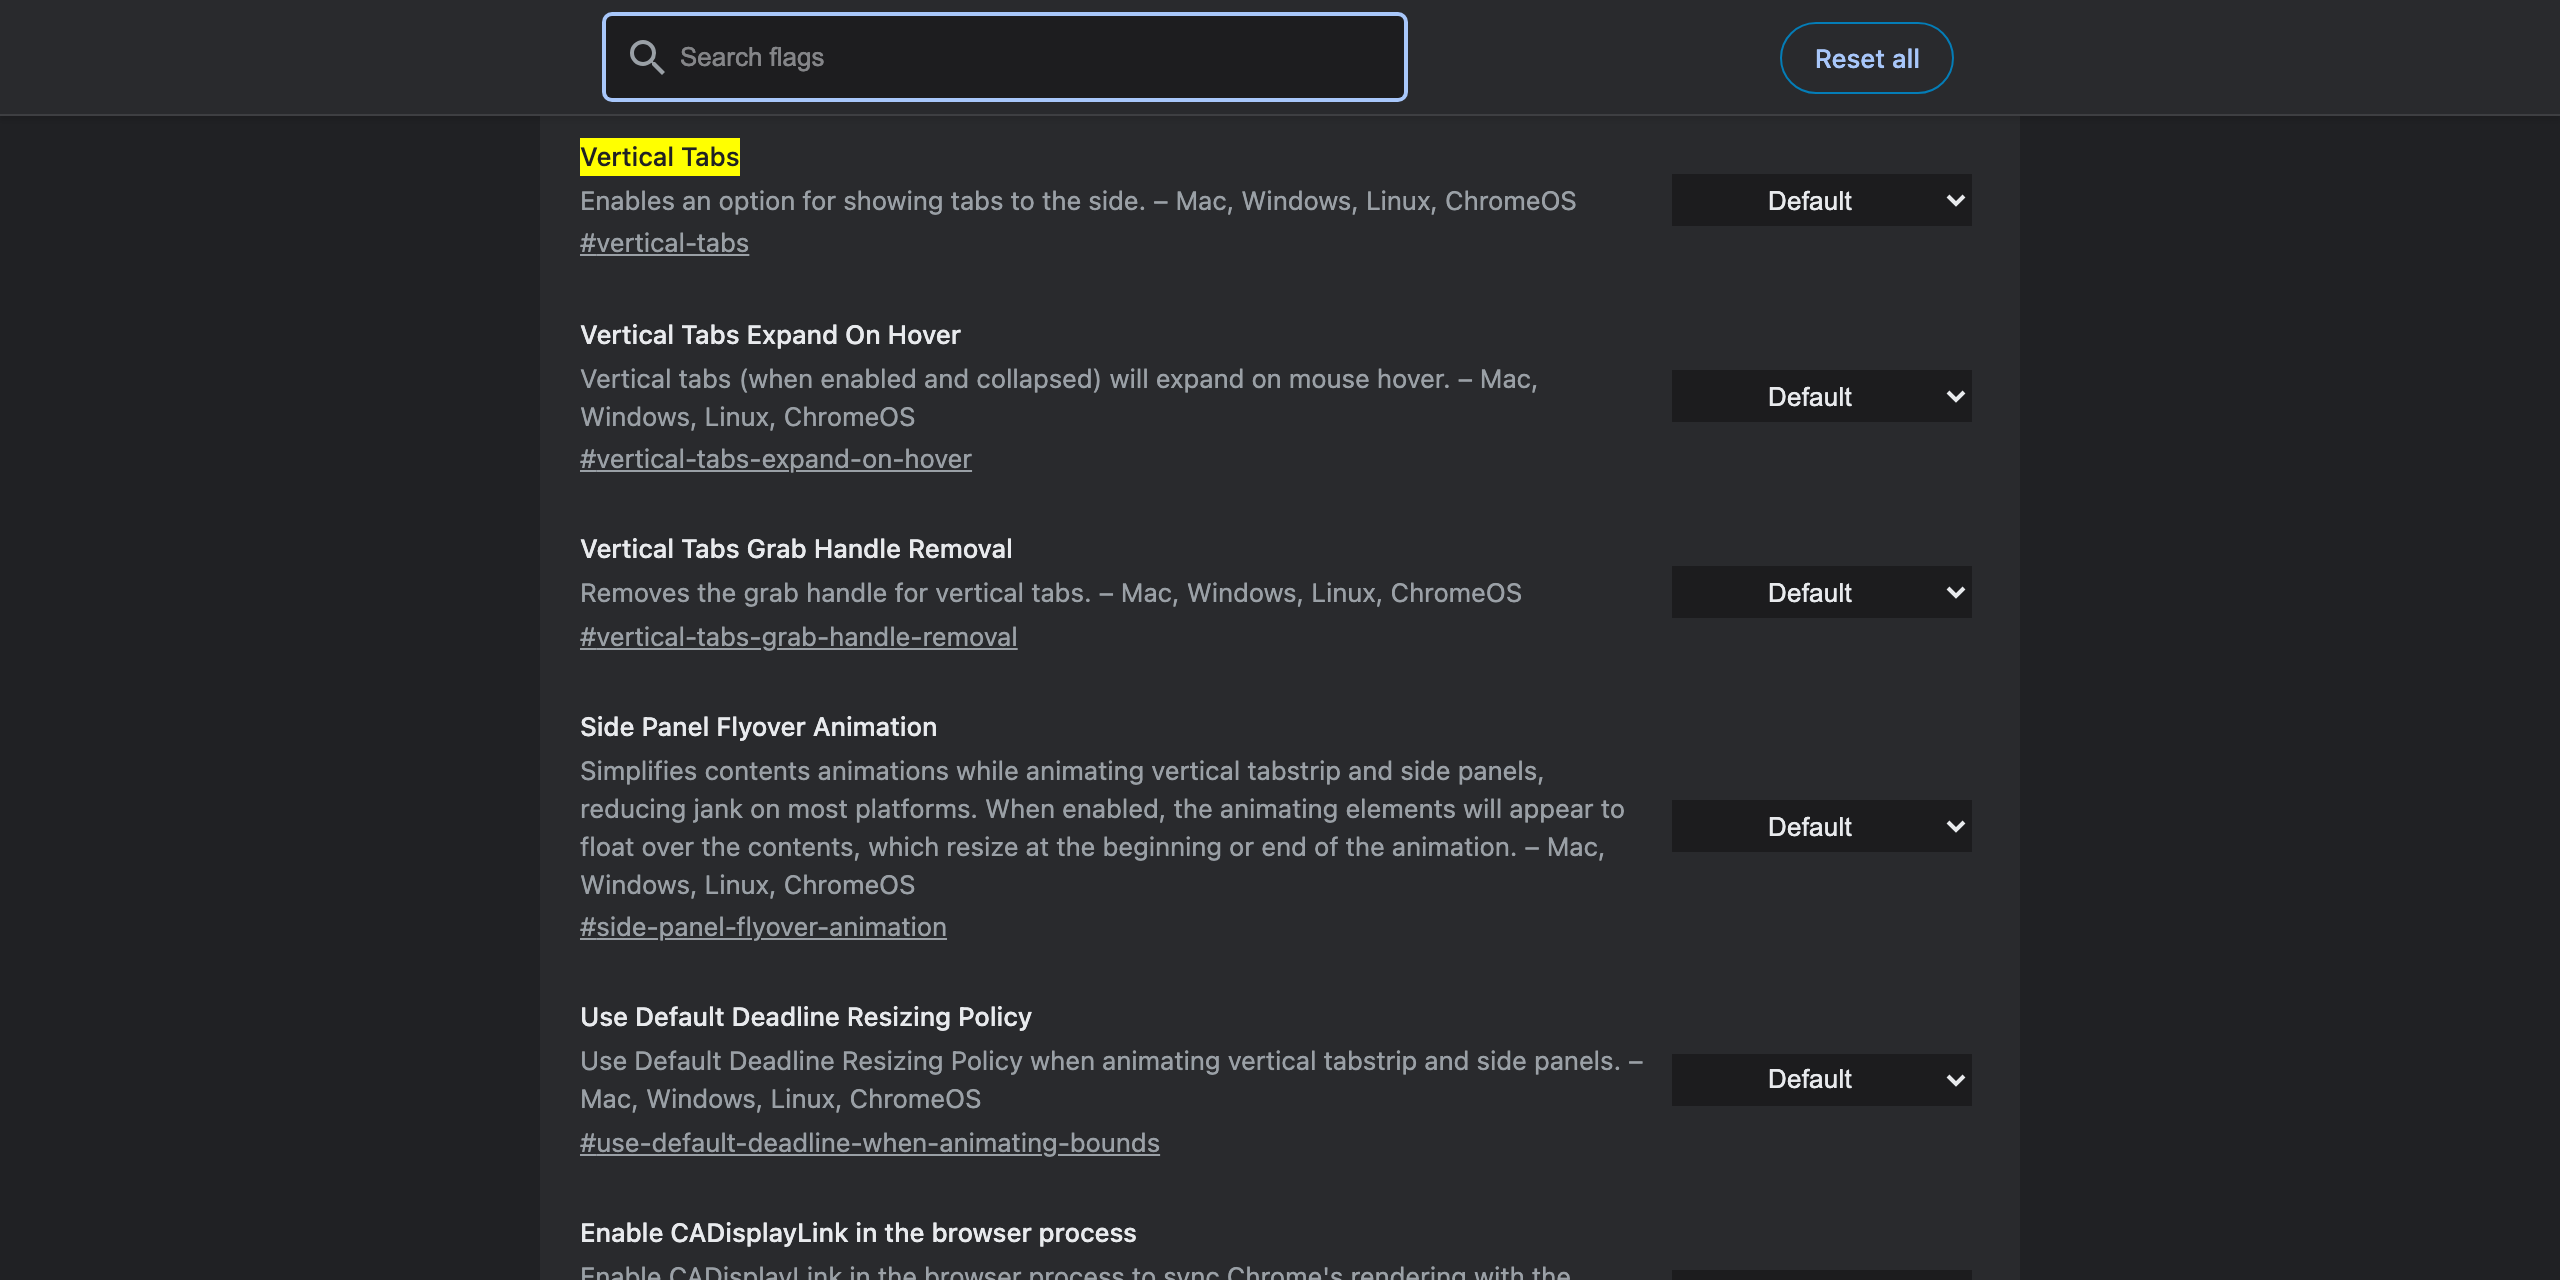Follow the #use-default-deadline-when-animating-bounds link
2560x1280 pixels.
[x=870, y=1143]
